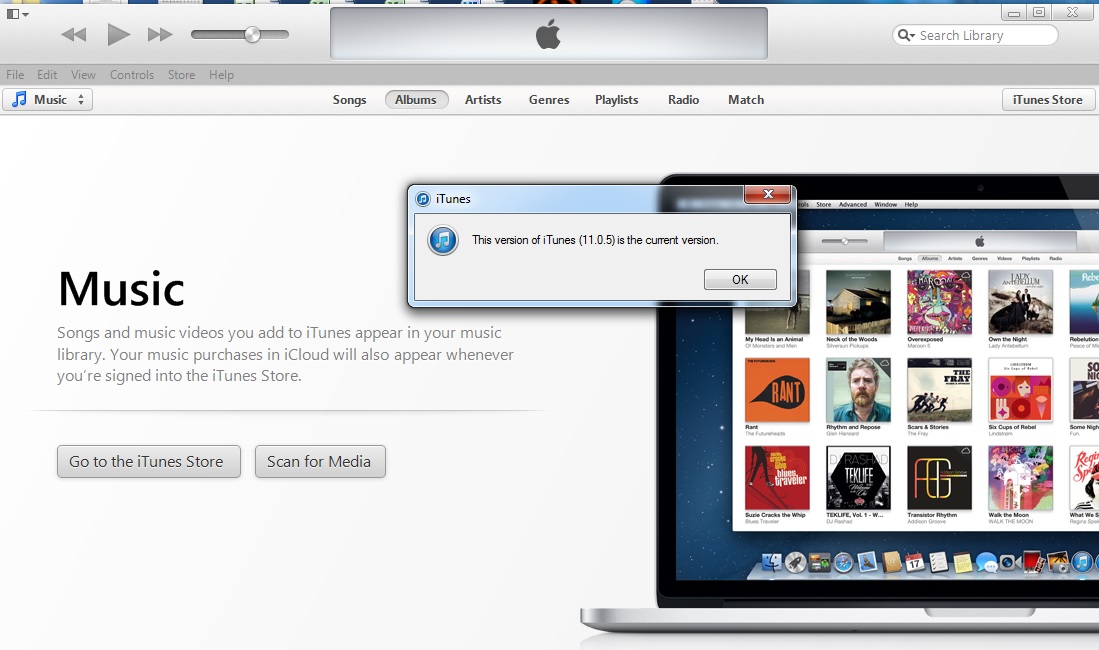
Task: Click the Scan for Media button
Action: click(x=320, y=461)
